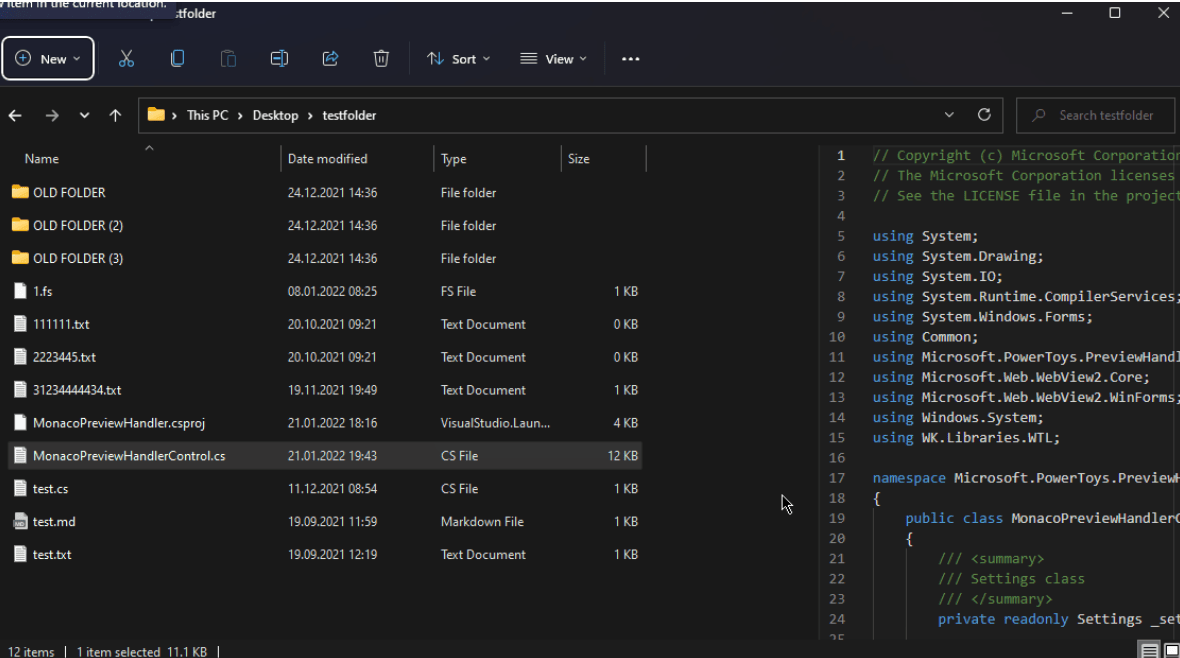Select the file 2223445.txt

(x=64, y=357)
